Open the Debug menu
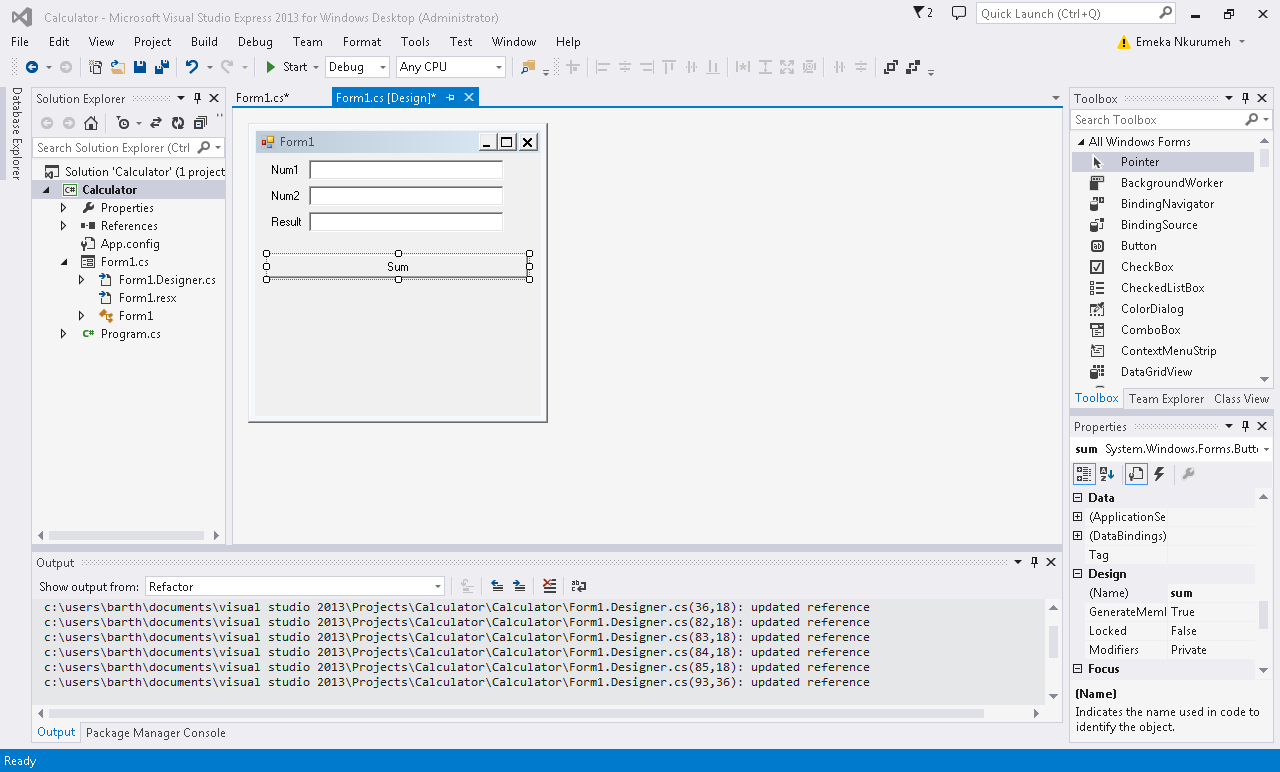Image resolution: width=1280 pixels, height=772 pixels. pyautogui.click(x=255, y=42)
